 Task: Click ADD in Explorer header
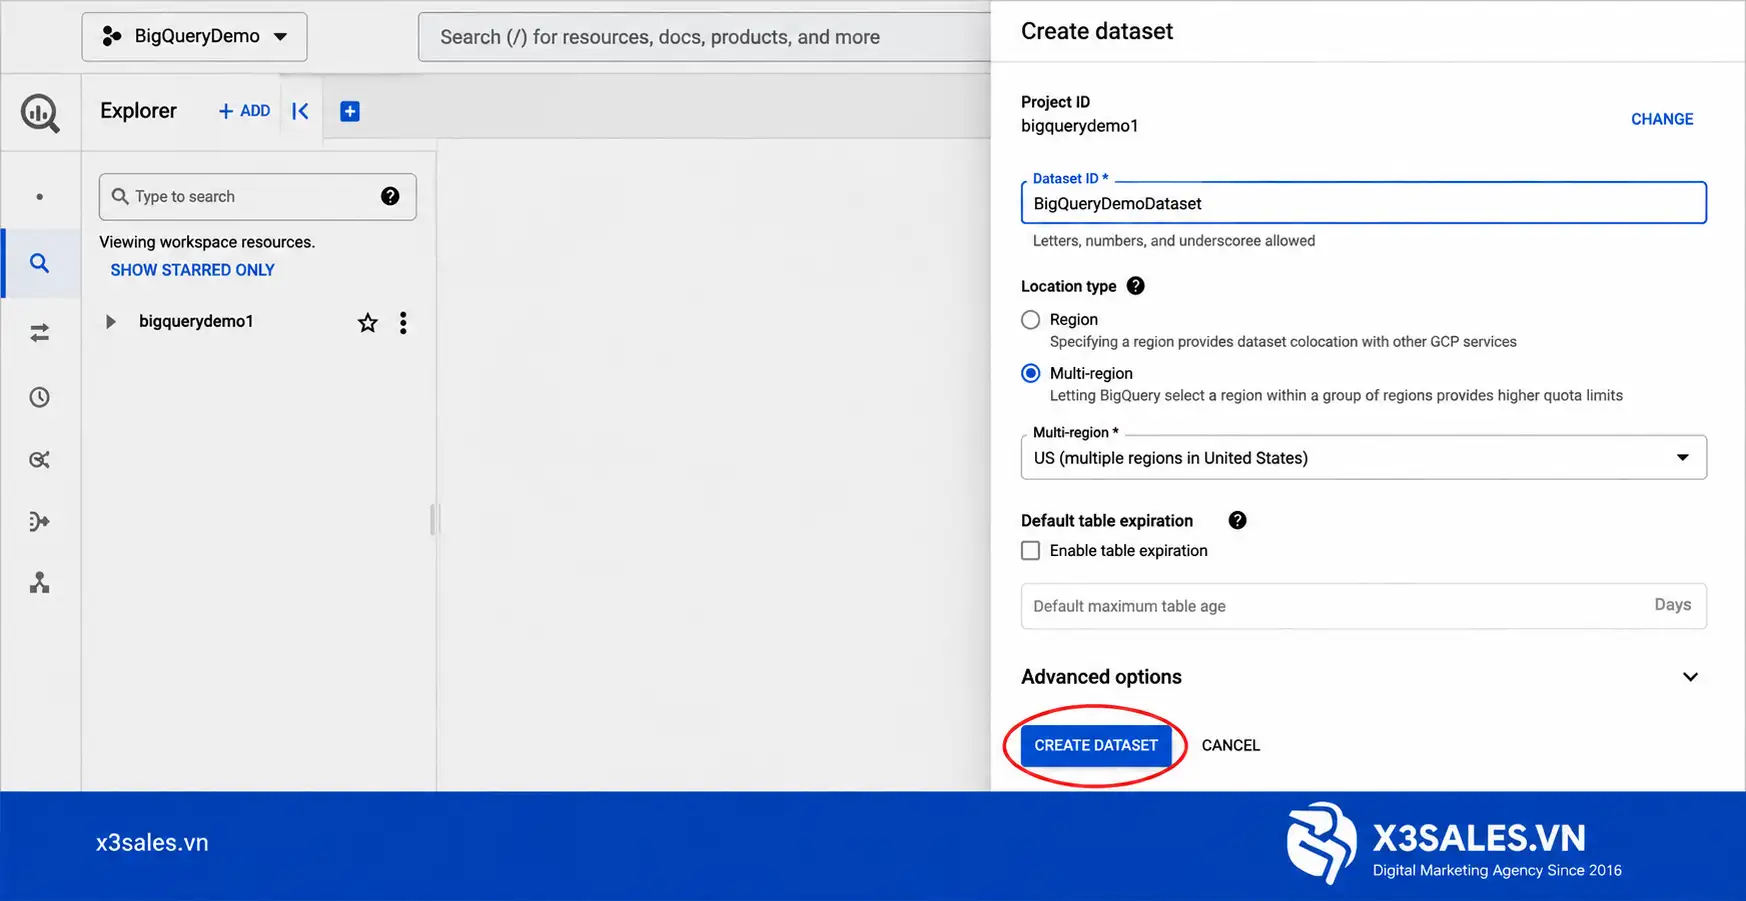click(244, 111)
